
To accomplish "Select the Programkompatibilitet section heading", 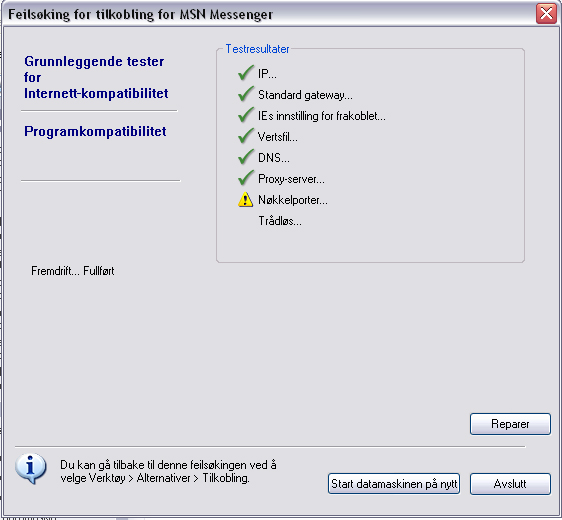I will (95, 132).
